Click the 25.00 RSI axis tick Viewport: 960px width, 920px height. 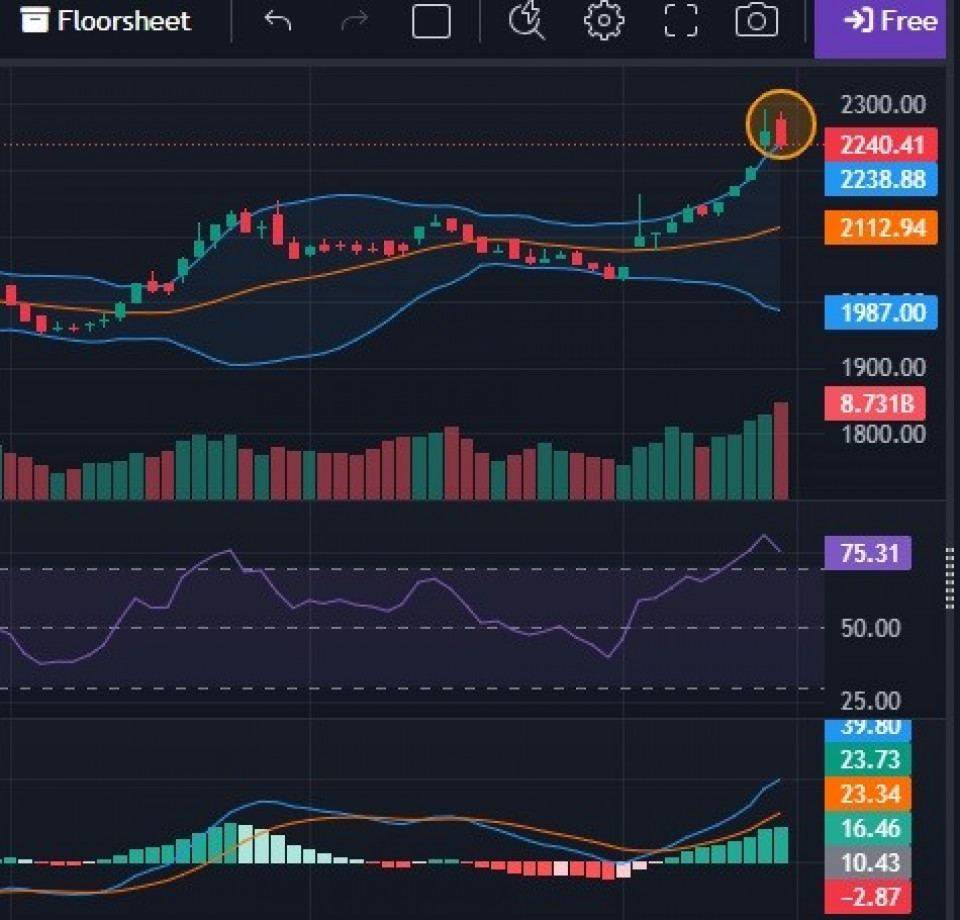[871, 700]
